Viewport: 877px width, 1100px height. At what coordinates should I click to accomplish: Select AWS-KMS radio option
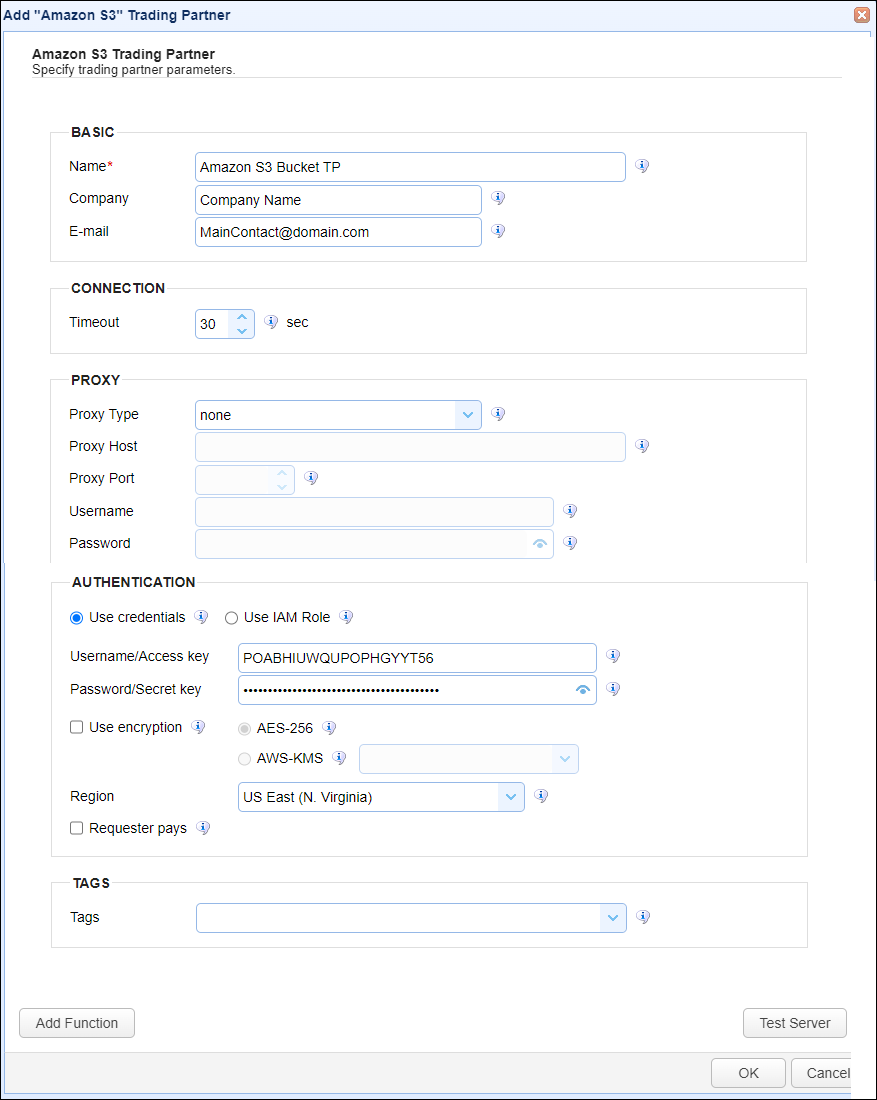tap(244, 759)
